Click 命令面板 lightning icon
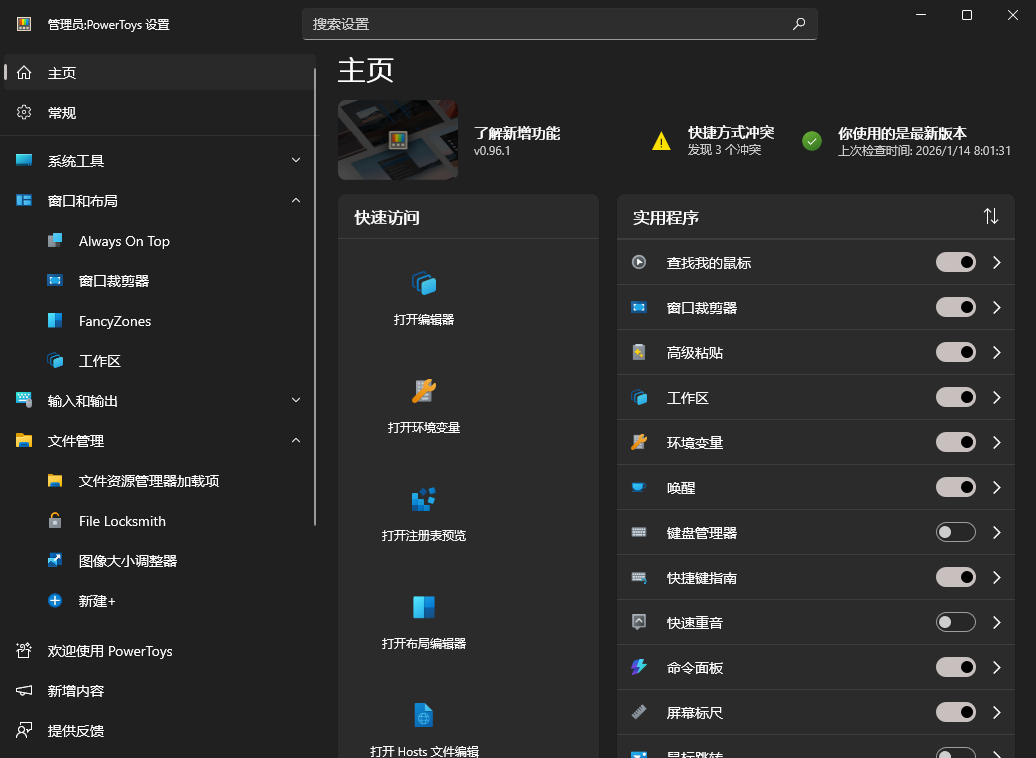This screenshot has height=758, width=1036. [639, 667]
